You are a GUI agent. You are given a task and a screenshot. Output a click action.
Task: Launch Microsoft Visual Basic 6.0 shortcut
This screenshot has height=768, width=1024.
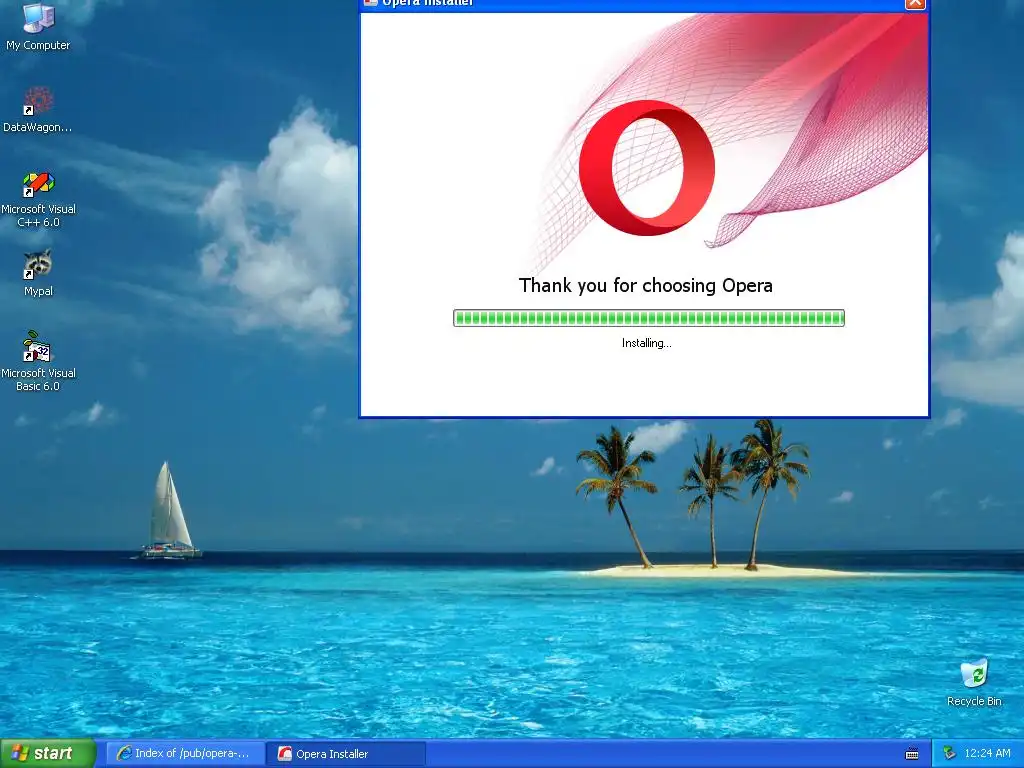(x=38, y=361)
